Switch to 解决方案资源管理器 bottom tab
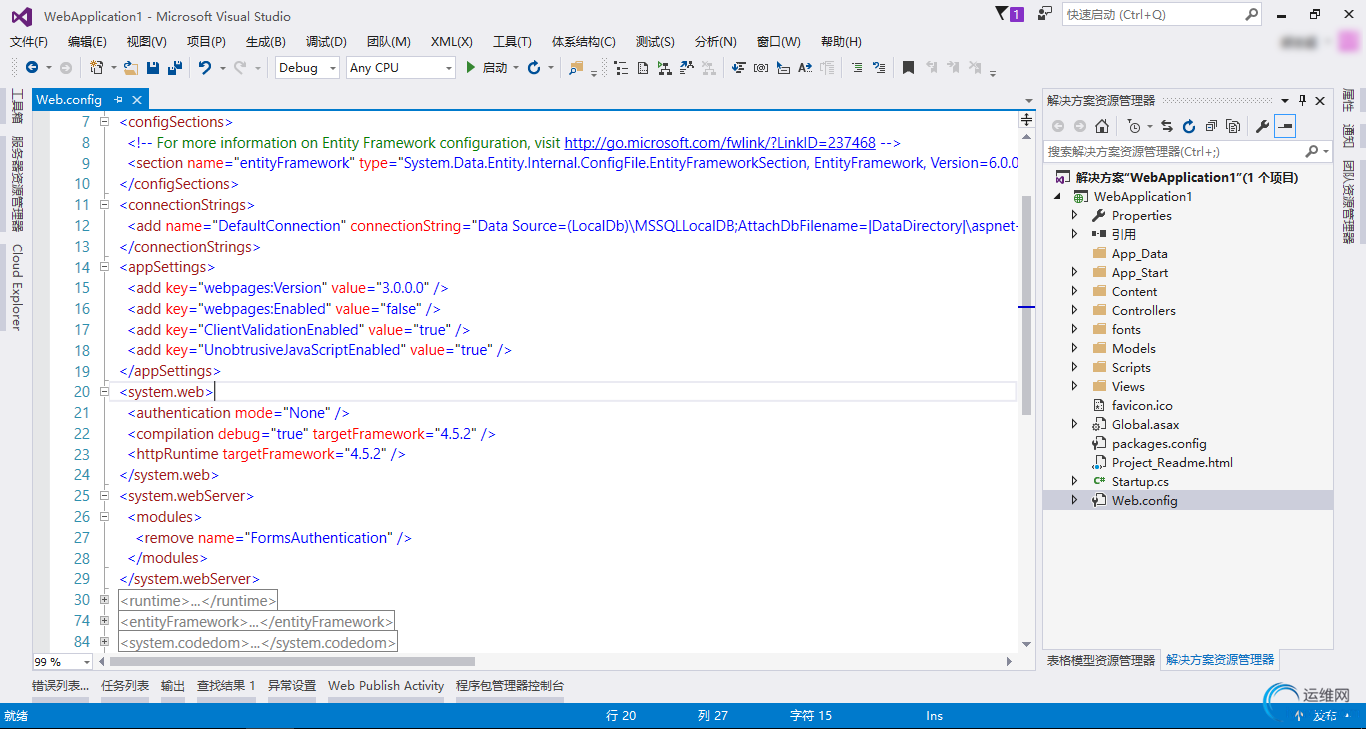This screenshot has height=729, width=1366. click(1220, 660)
